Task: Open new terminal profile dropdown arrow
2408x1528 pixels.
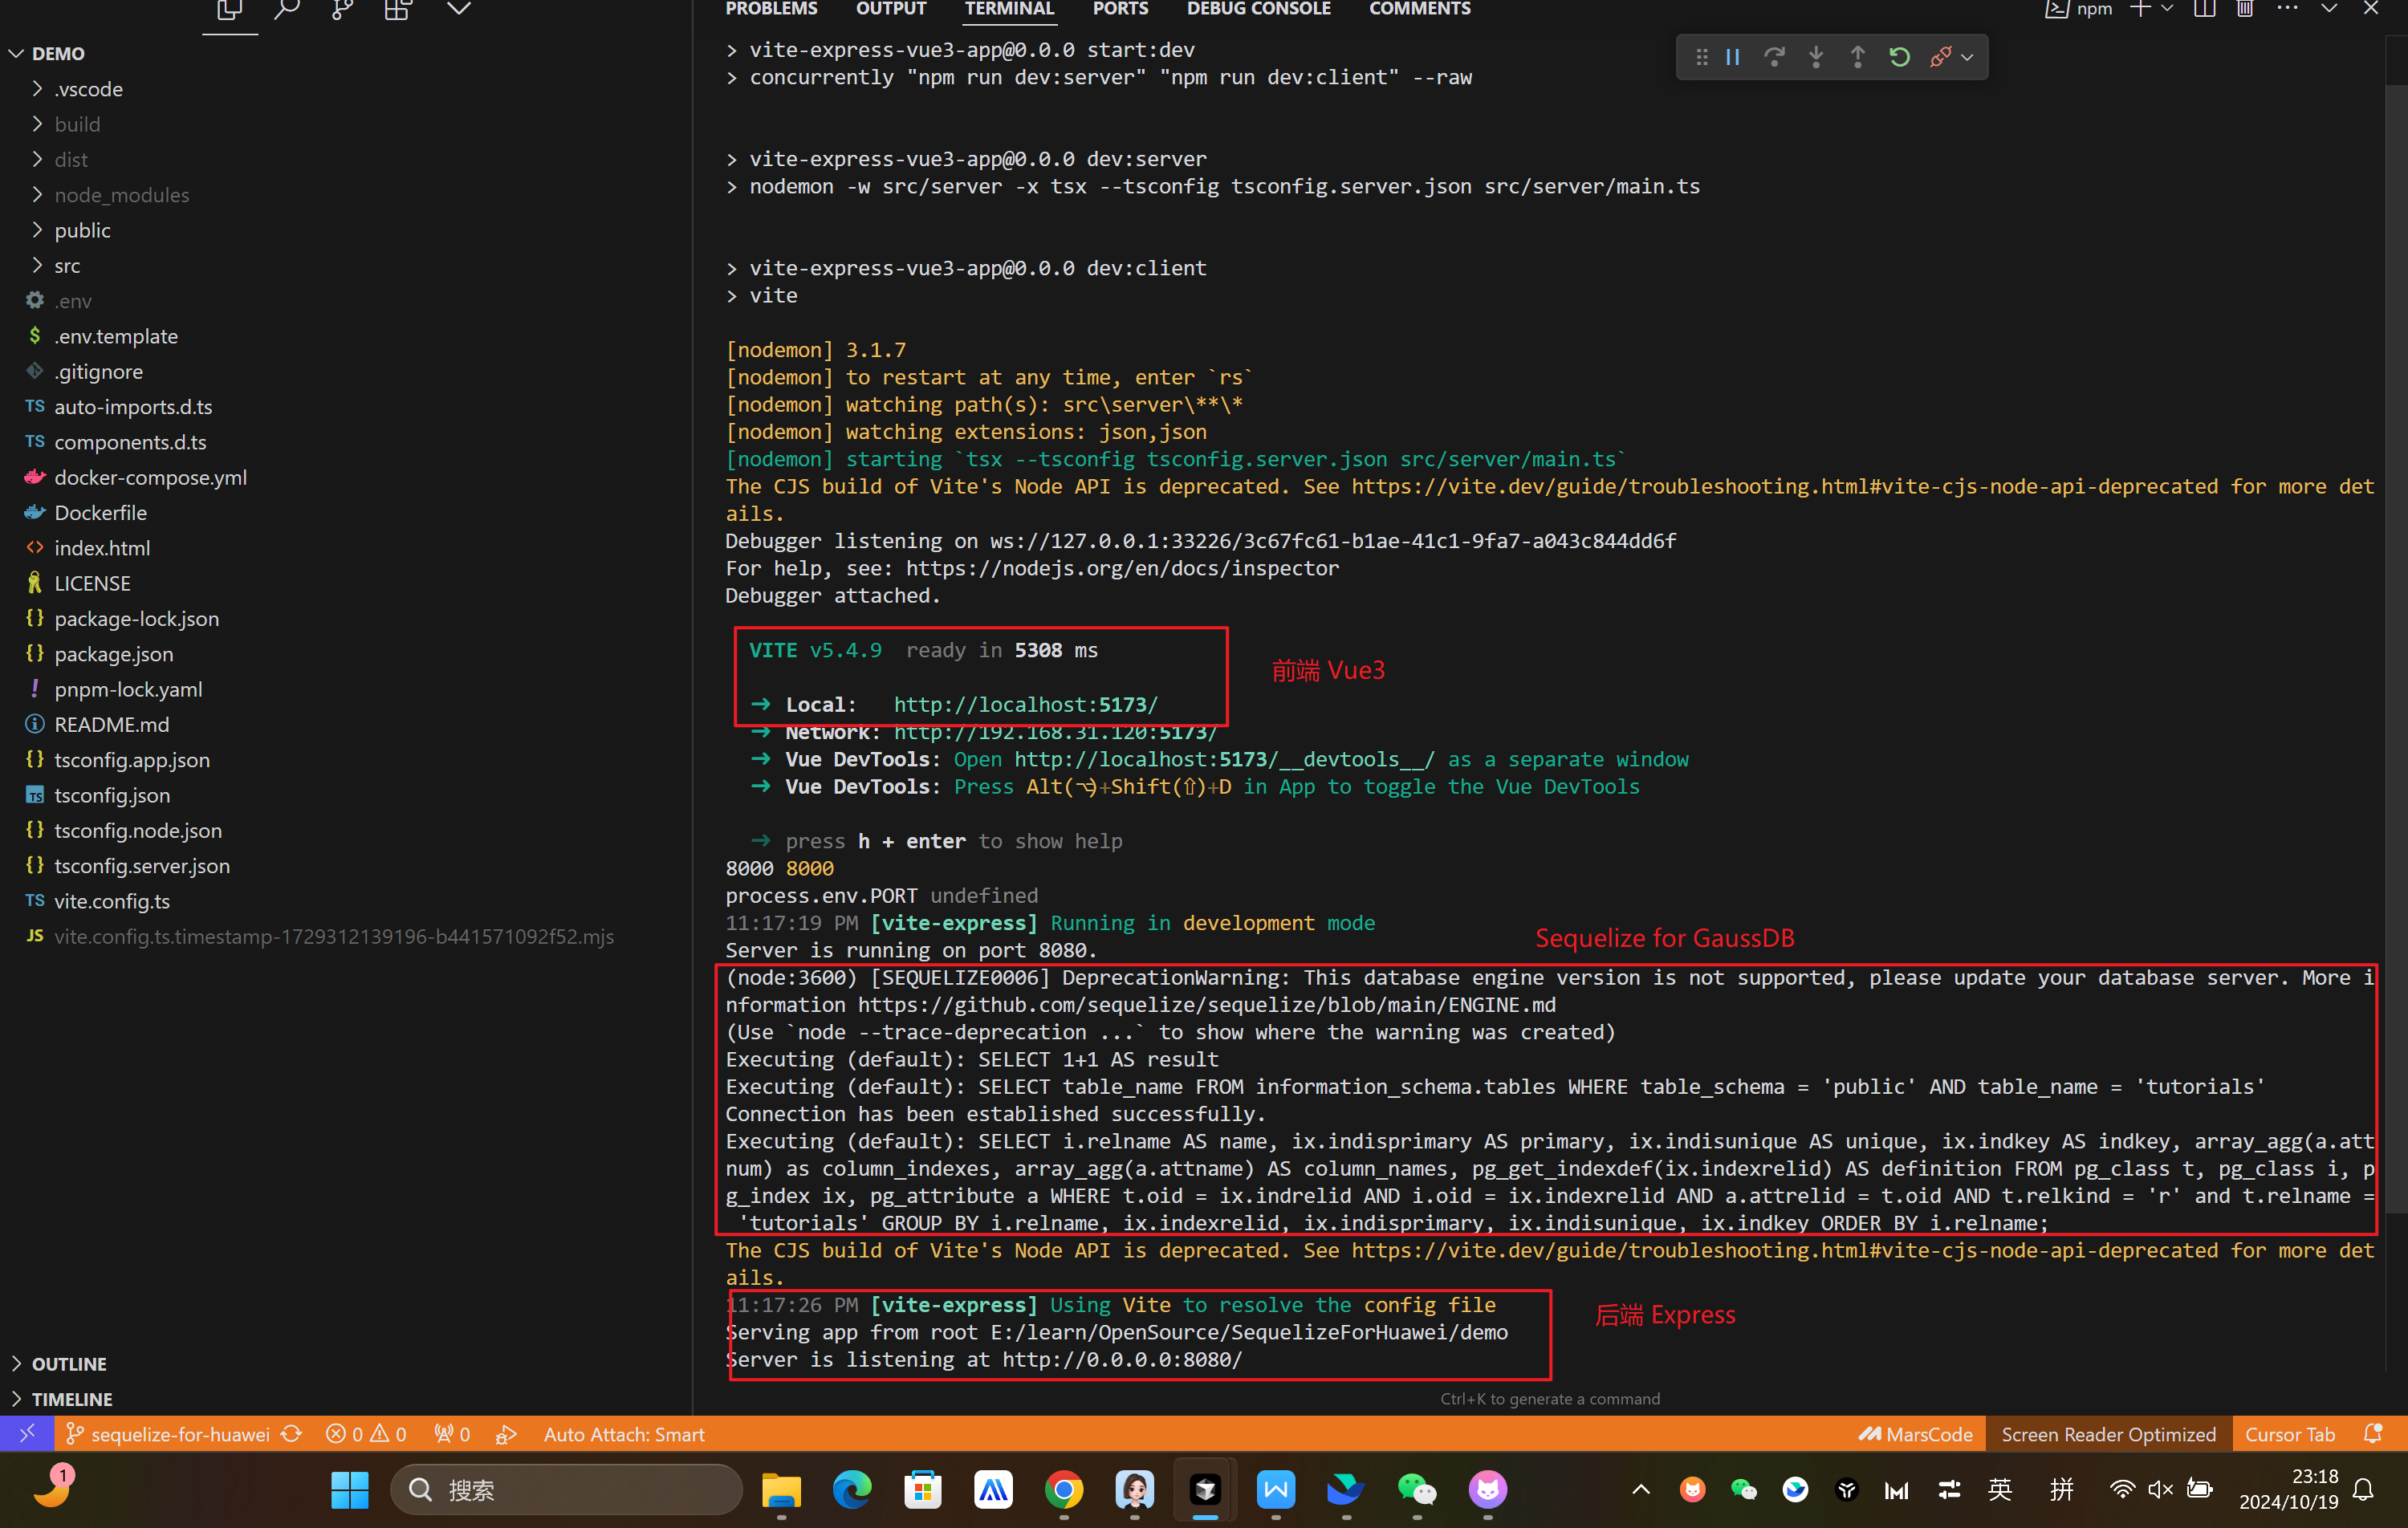Action: point(2167,9)
